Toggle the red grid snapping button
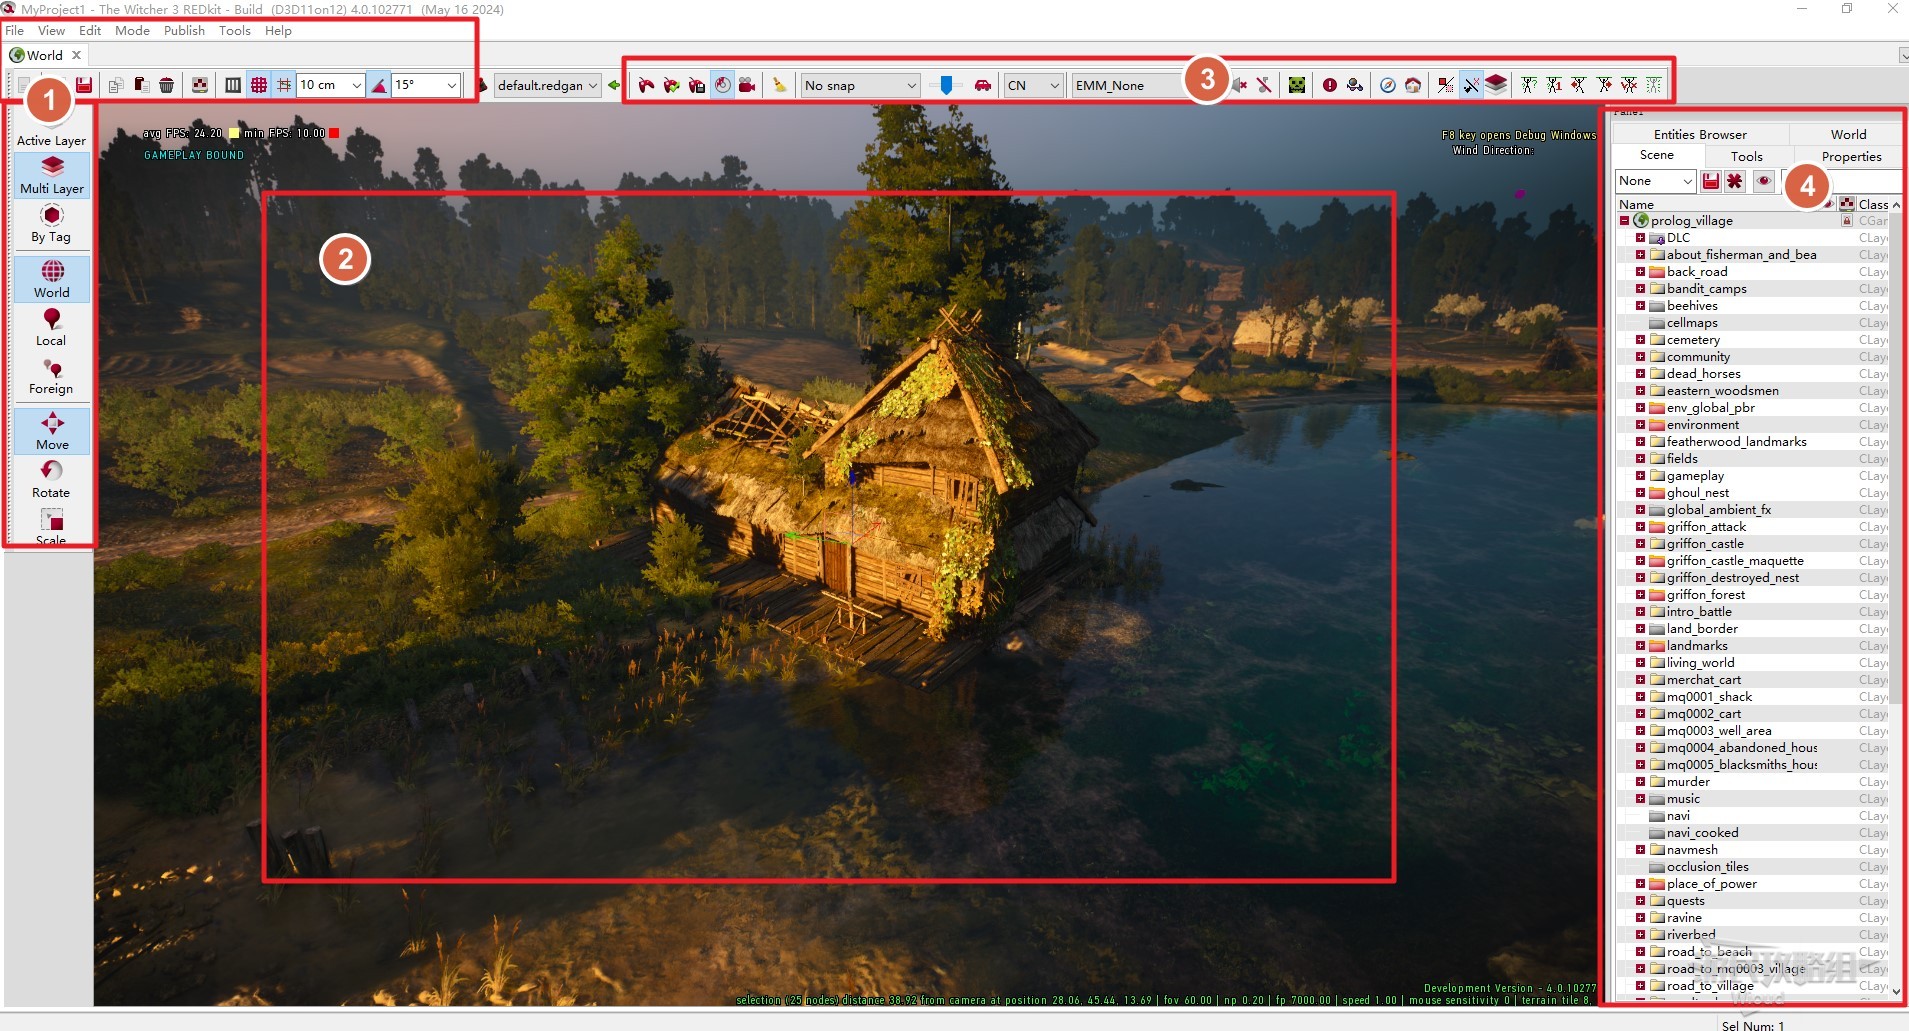 click(259, 86)
